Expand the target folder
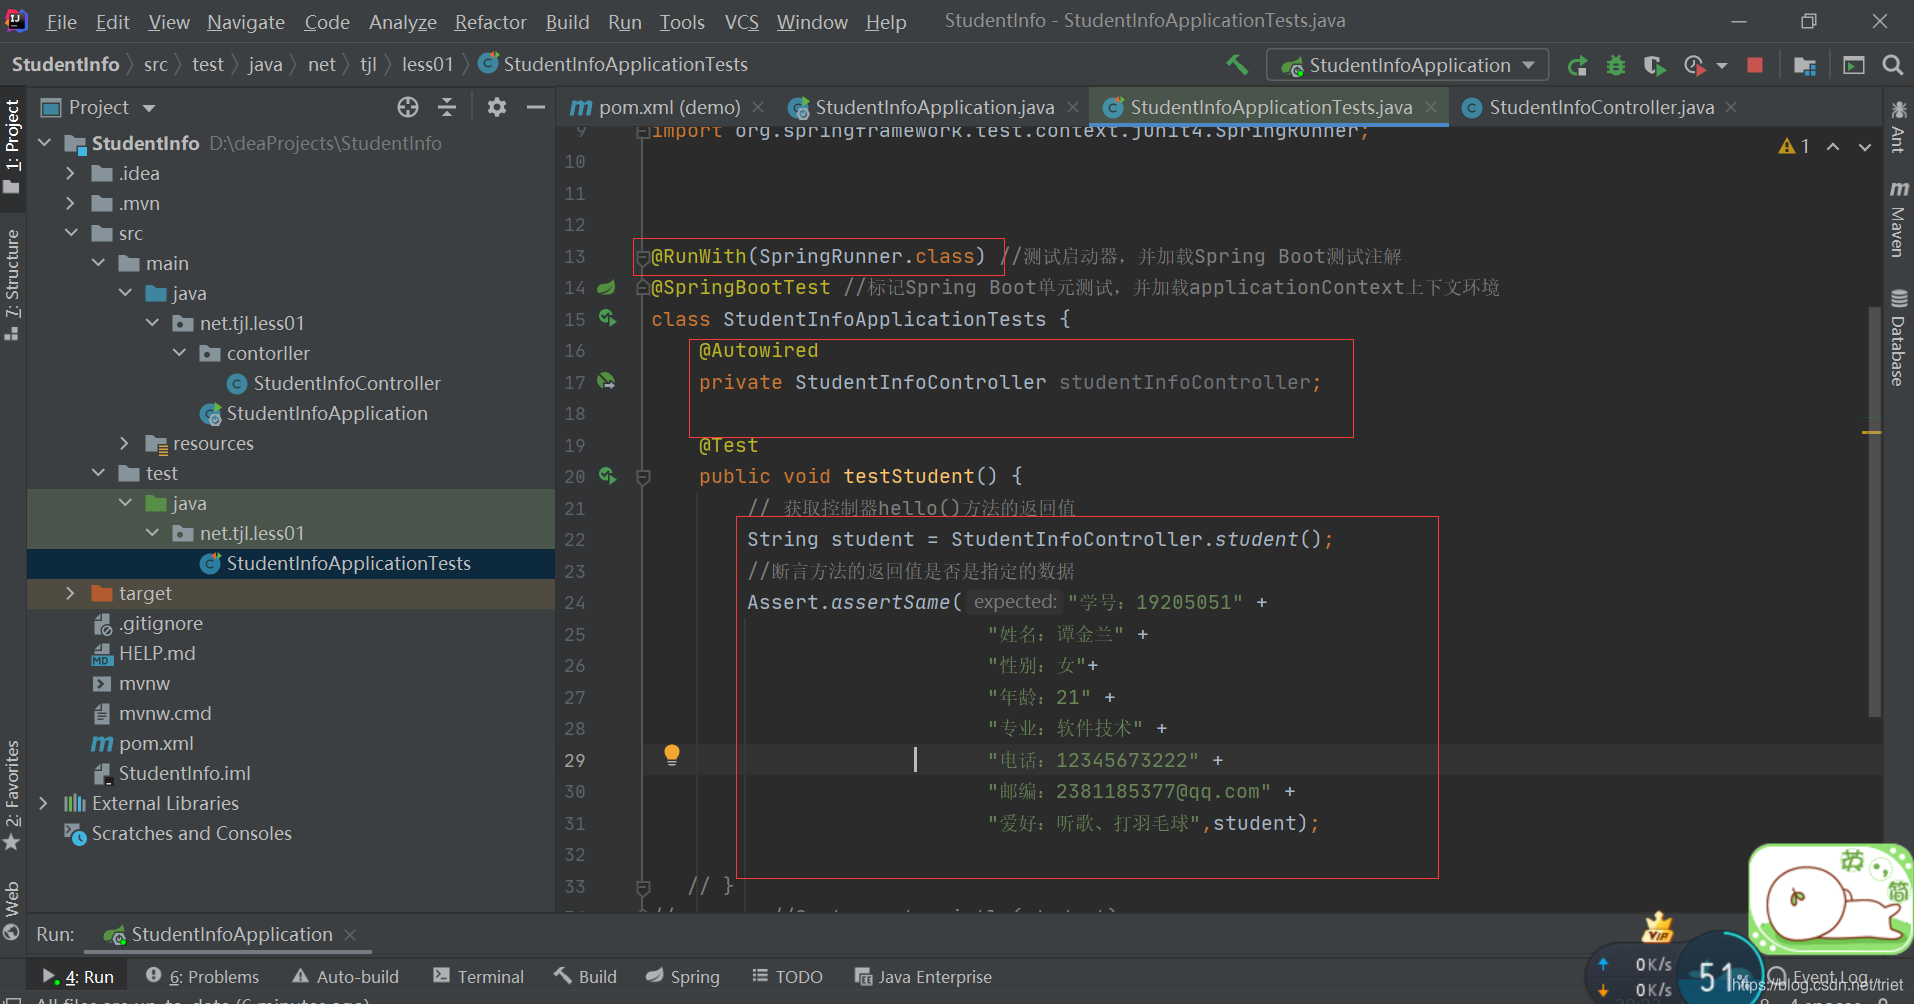1914x1004 pixels. tap(70, 593)
